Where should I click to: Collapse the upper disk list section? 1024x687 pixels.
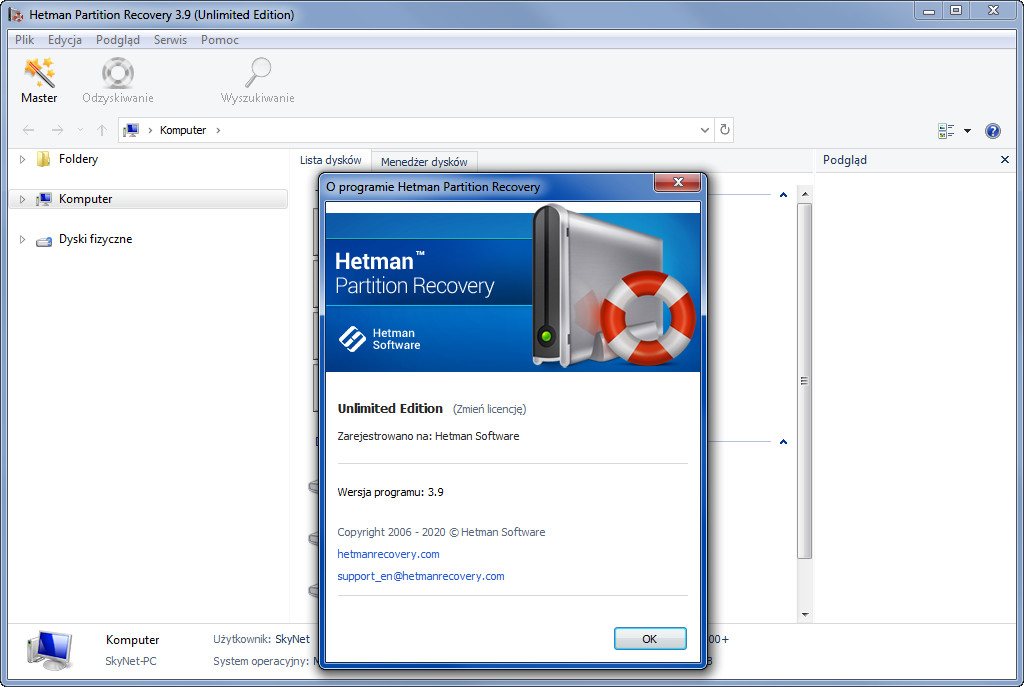click(x=783, y=195)
